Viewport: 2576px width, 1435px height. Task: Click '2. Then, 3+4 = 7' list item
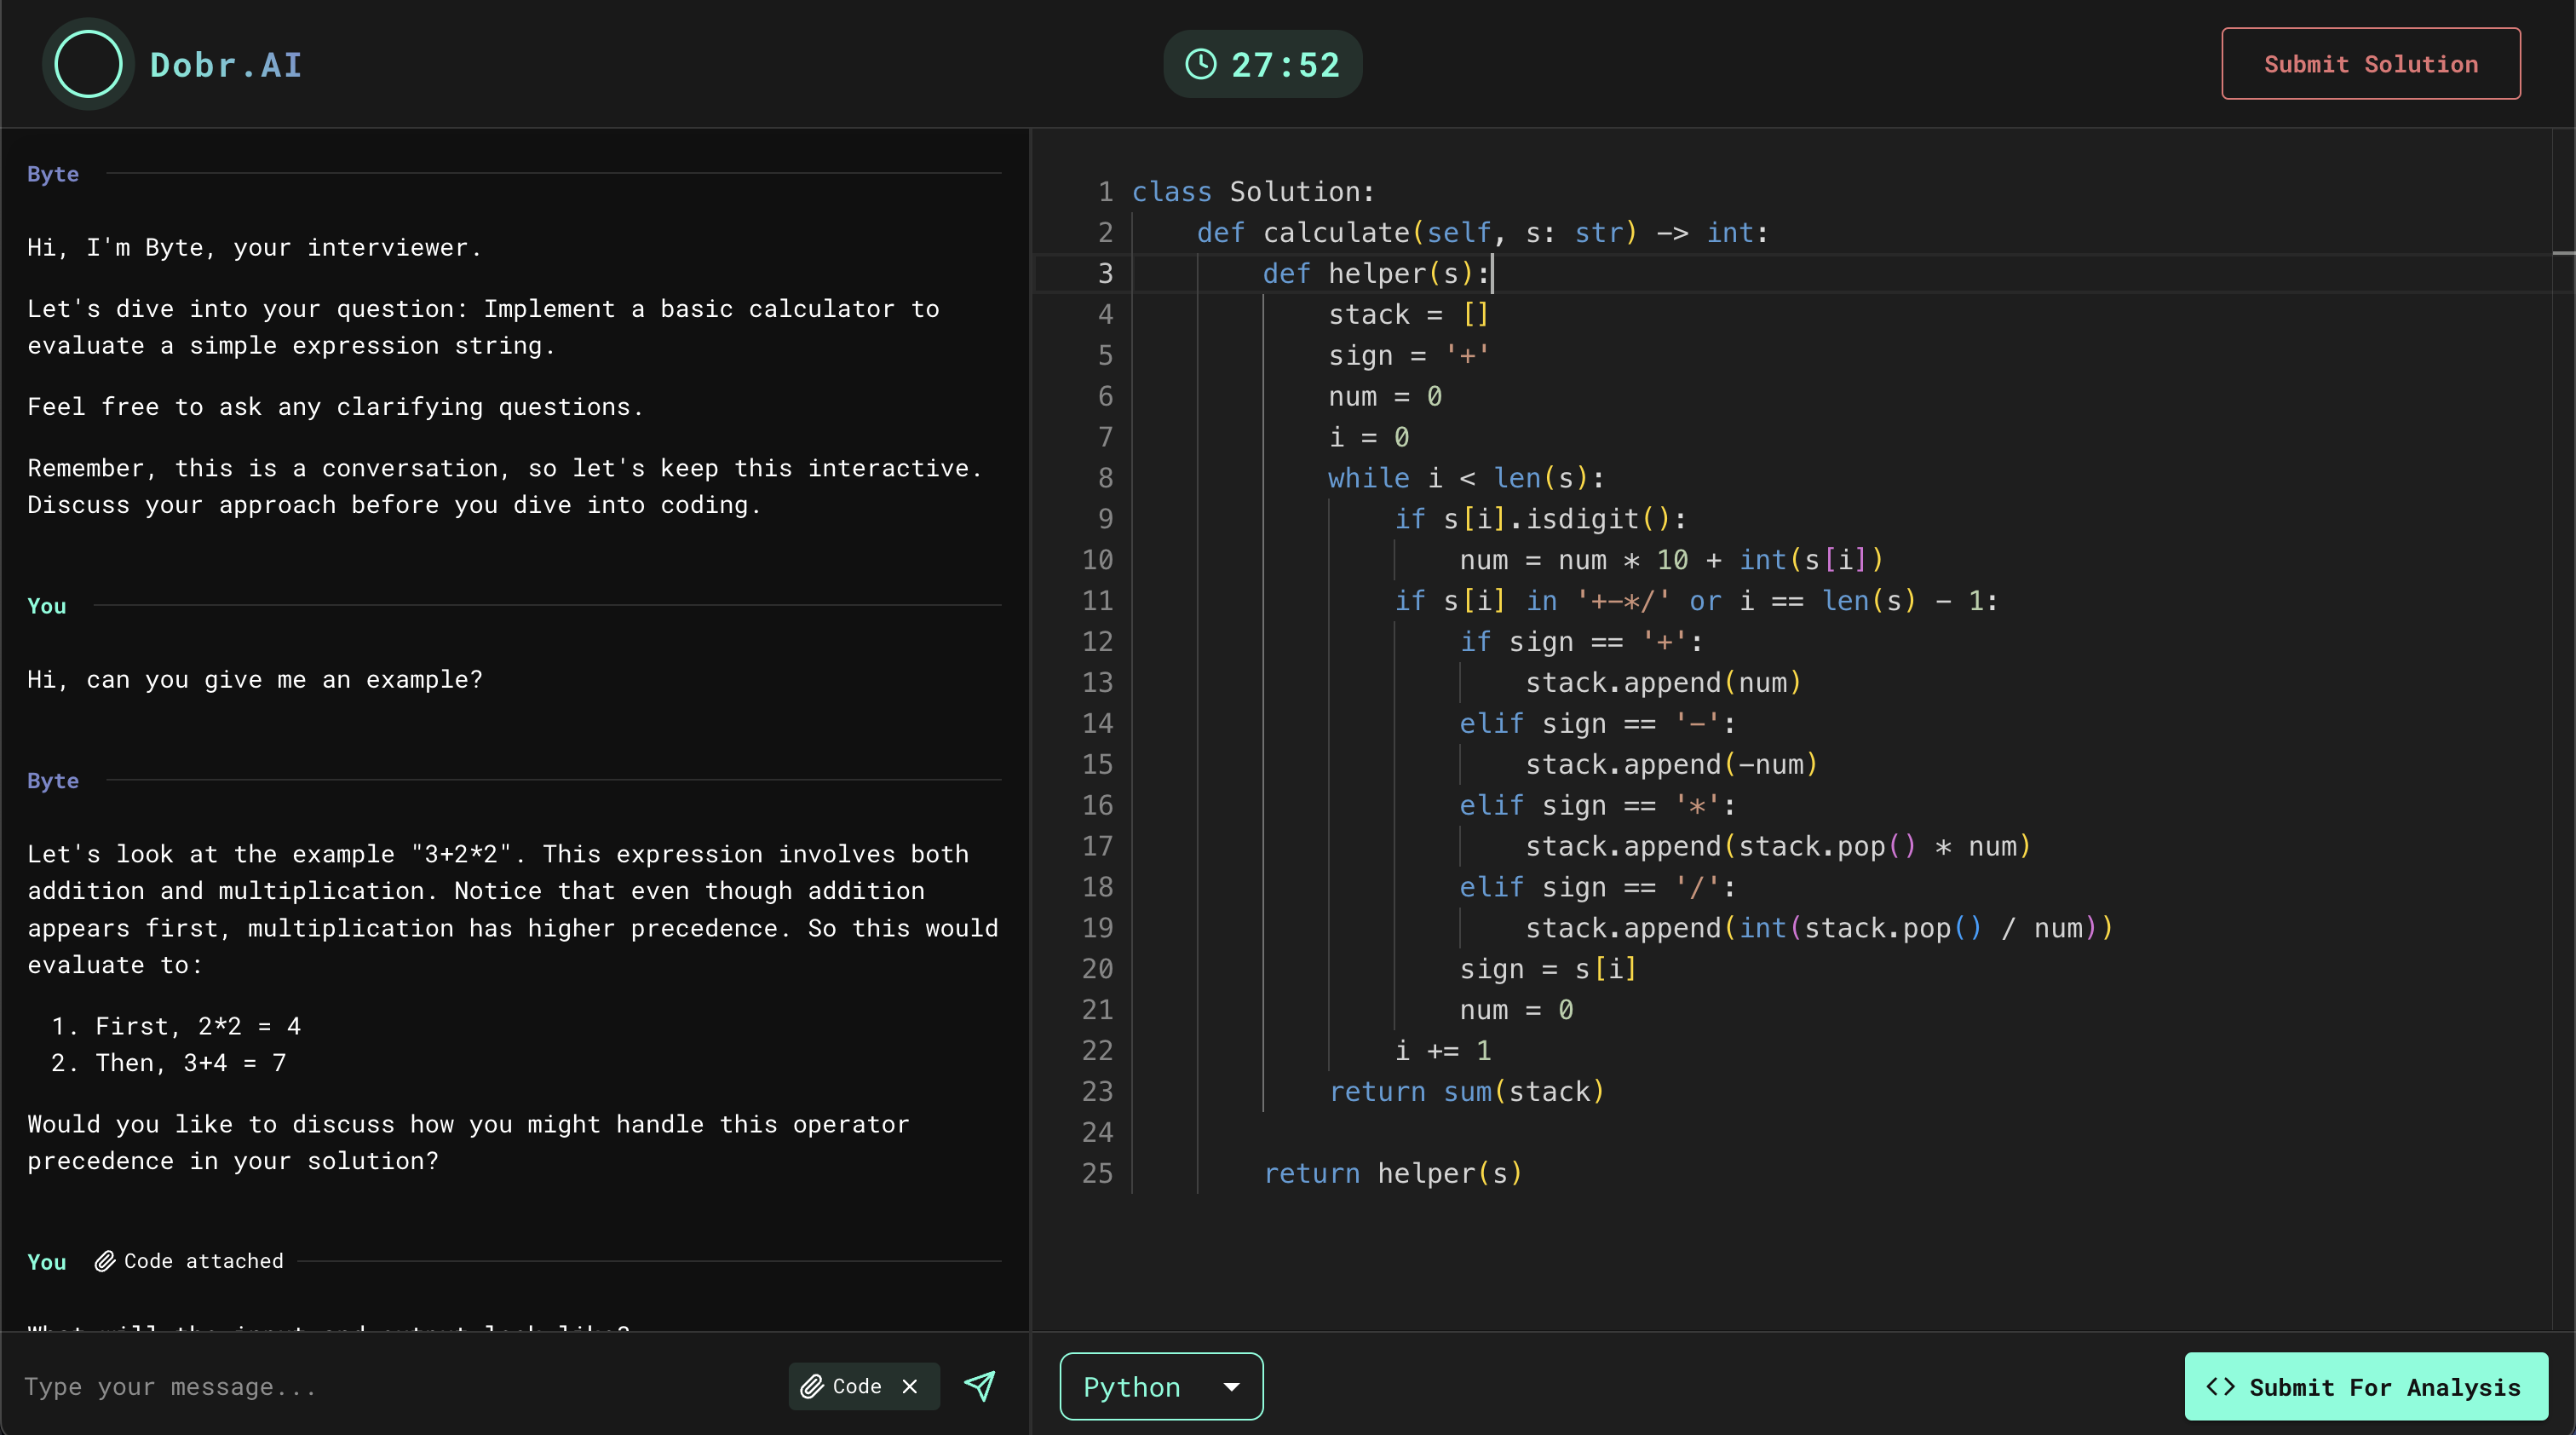pyautogui.click(x=169, y=1062)
